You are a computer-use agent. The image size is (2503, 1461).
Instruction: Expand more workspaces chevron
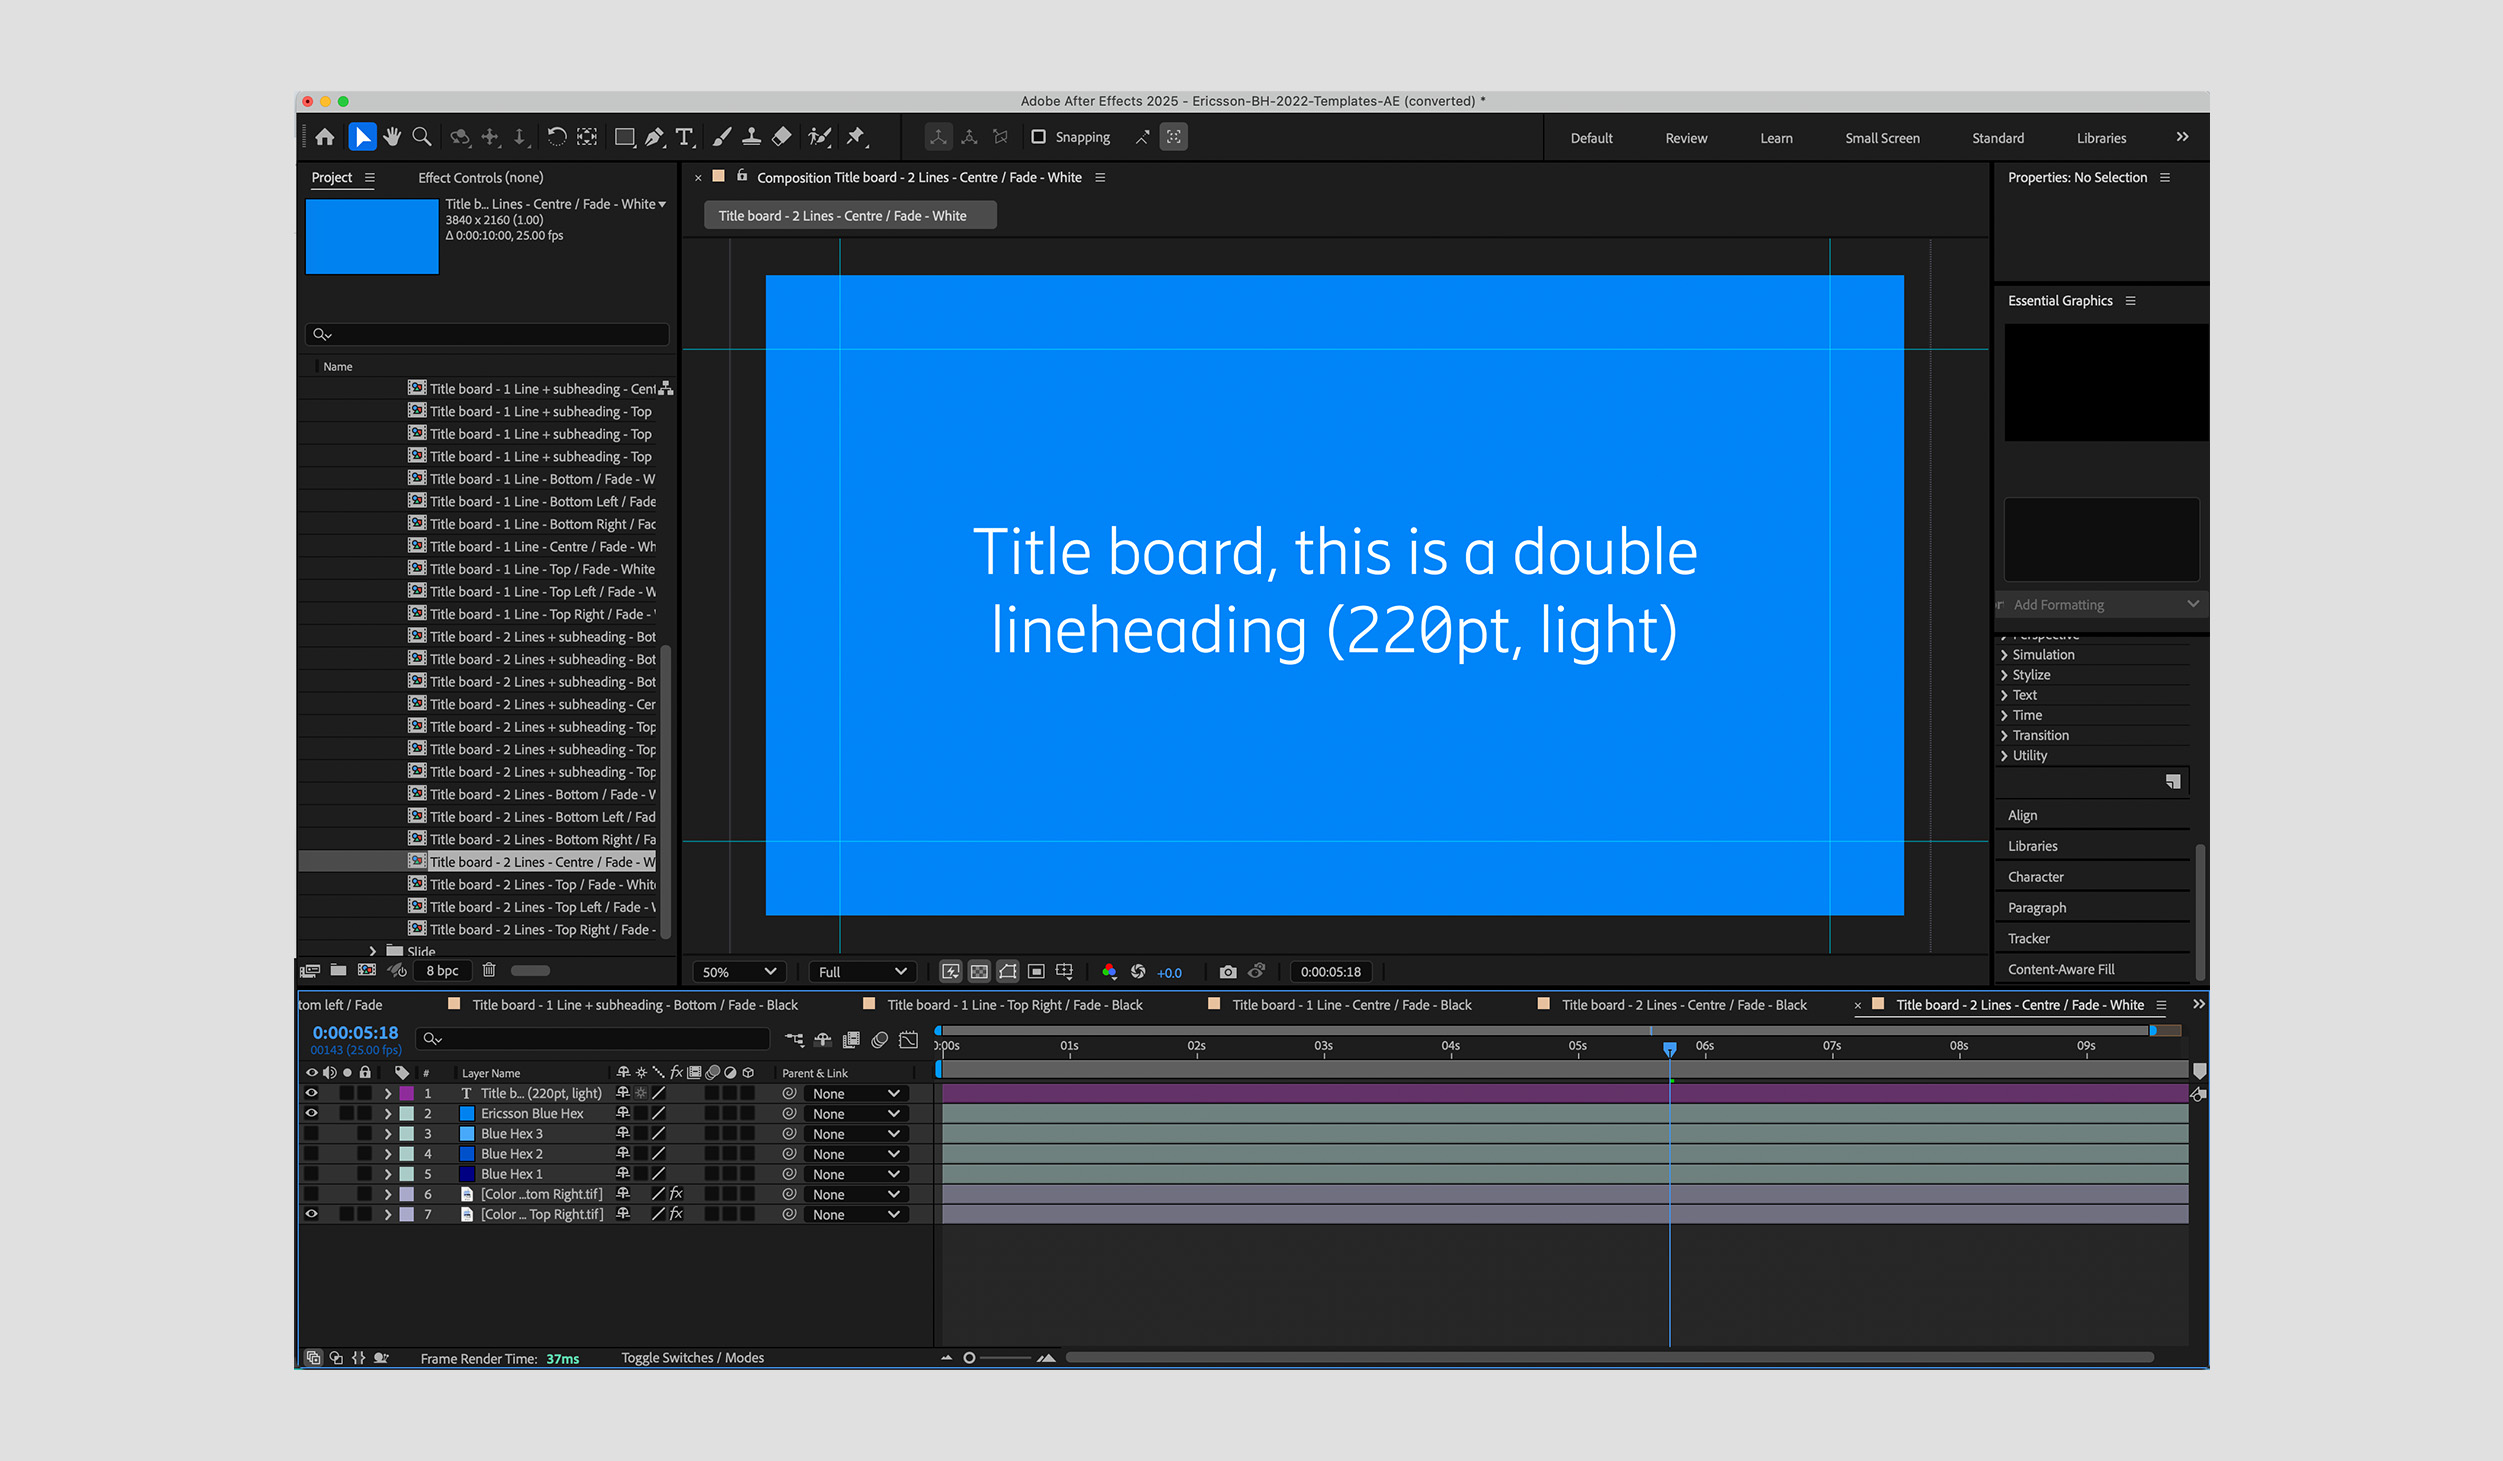point(2182,137)
